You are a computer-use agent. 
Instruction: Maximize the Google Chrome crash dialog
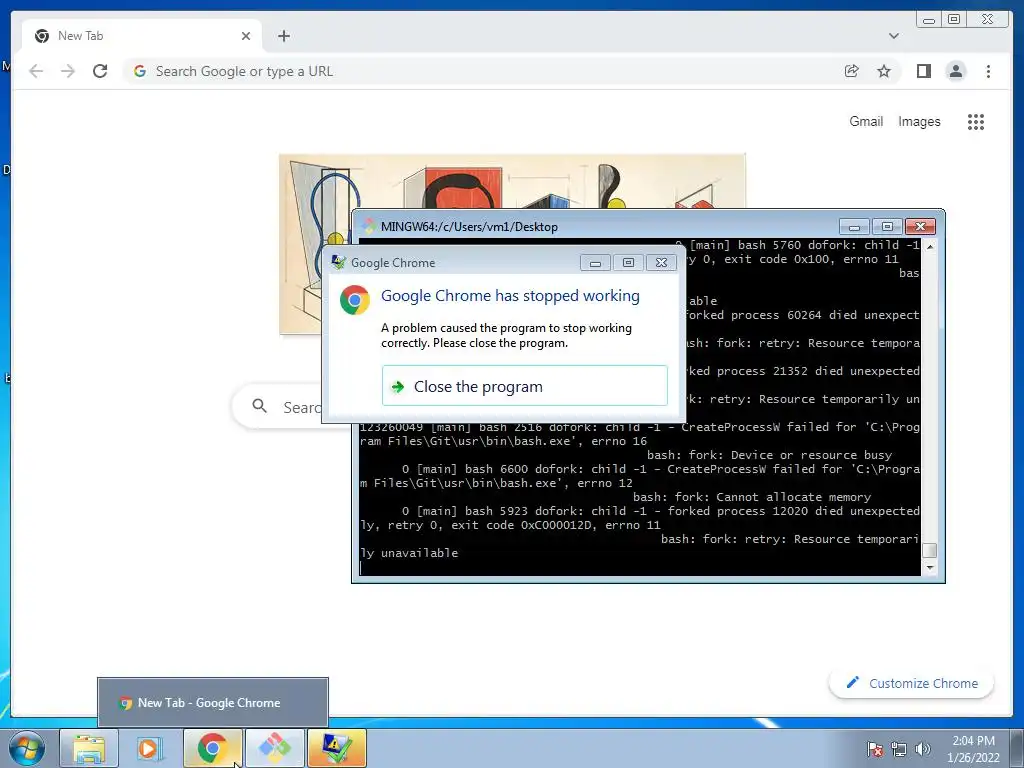(628, 263)
